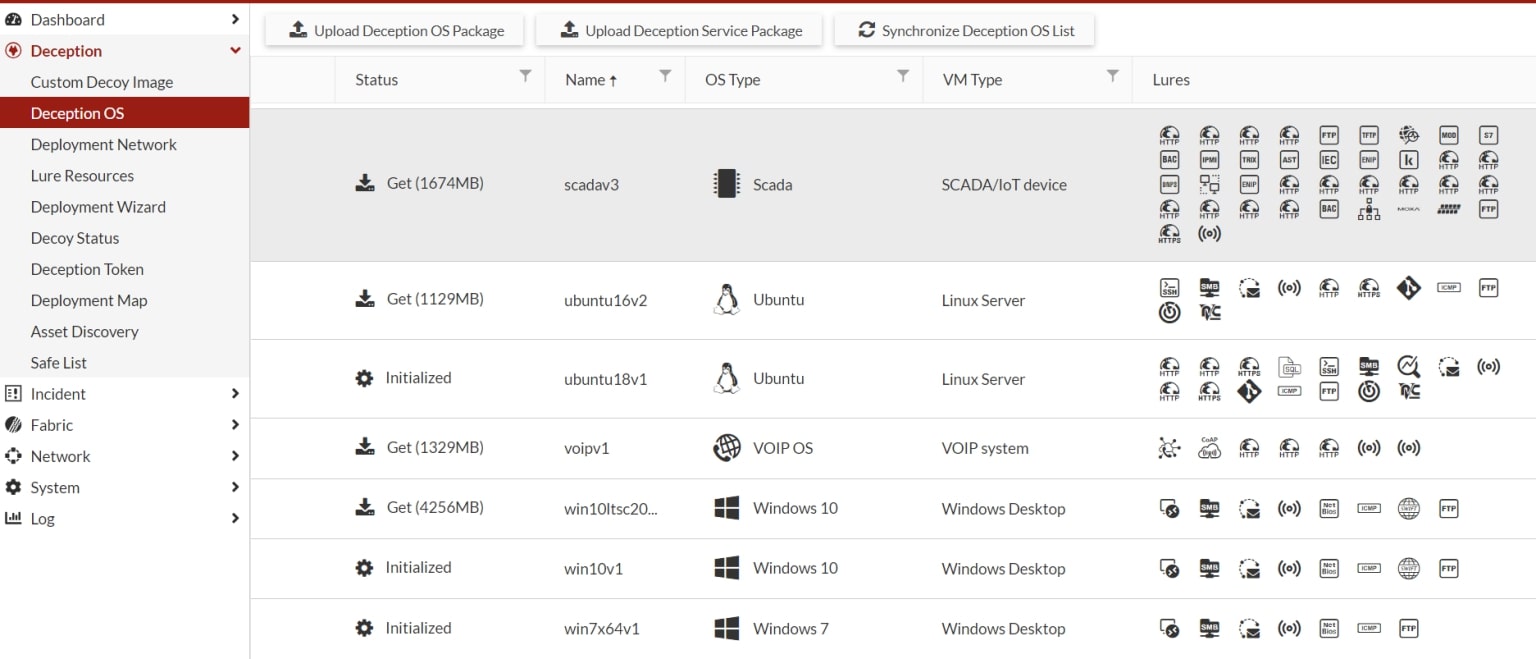Screen dimensions: 1536x659
Task: Click Upload Deception OS Package button
Action: pos(396,30)
